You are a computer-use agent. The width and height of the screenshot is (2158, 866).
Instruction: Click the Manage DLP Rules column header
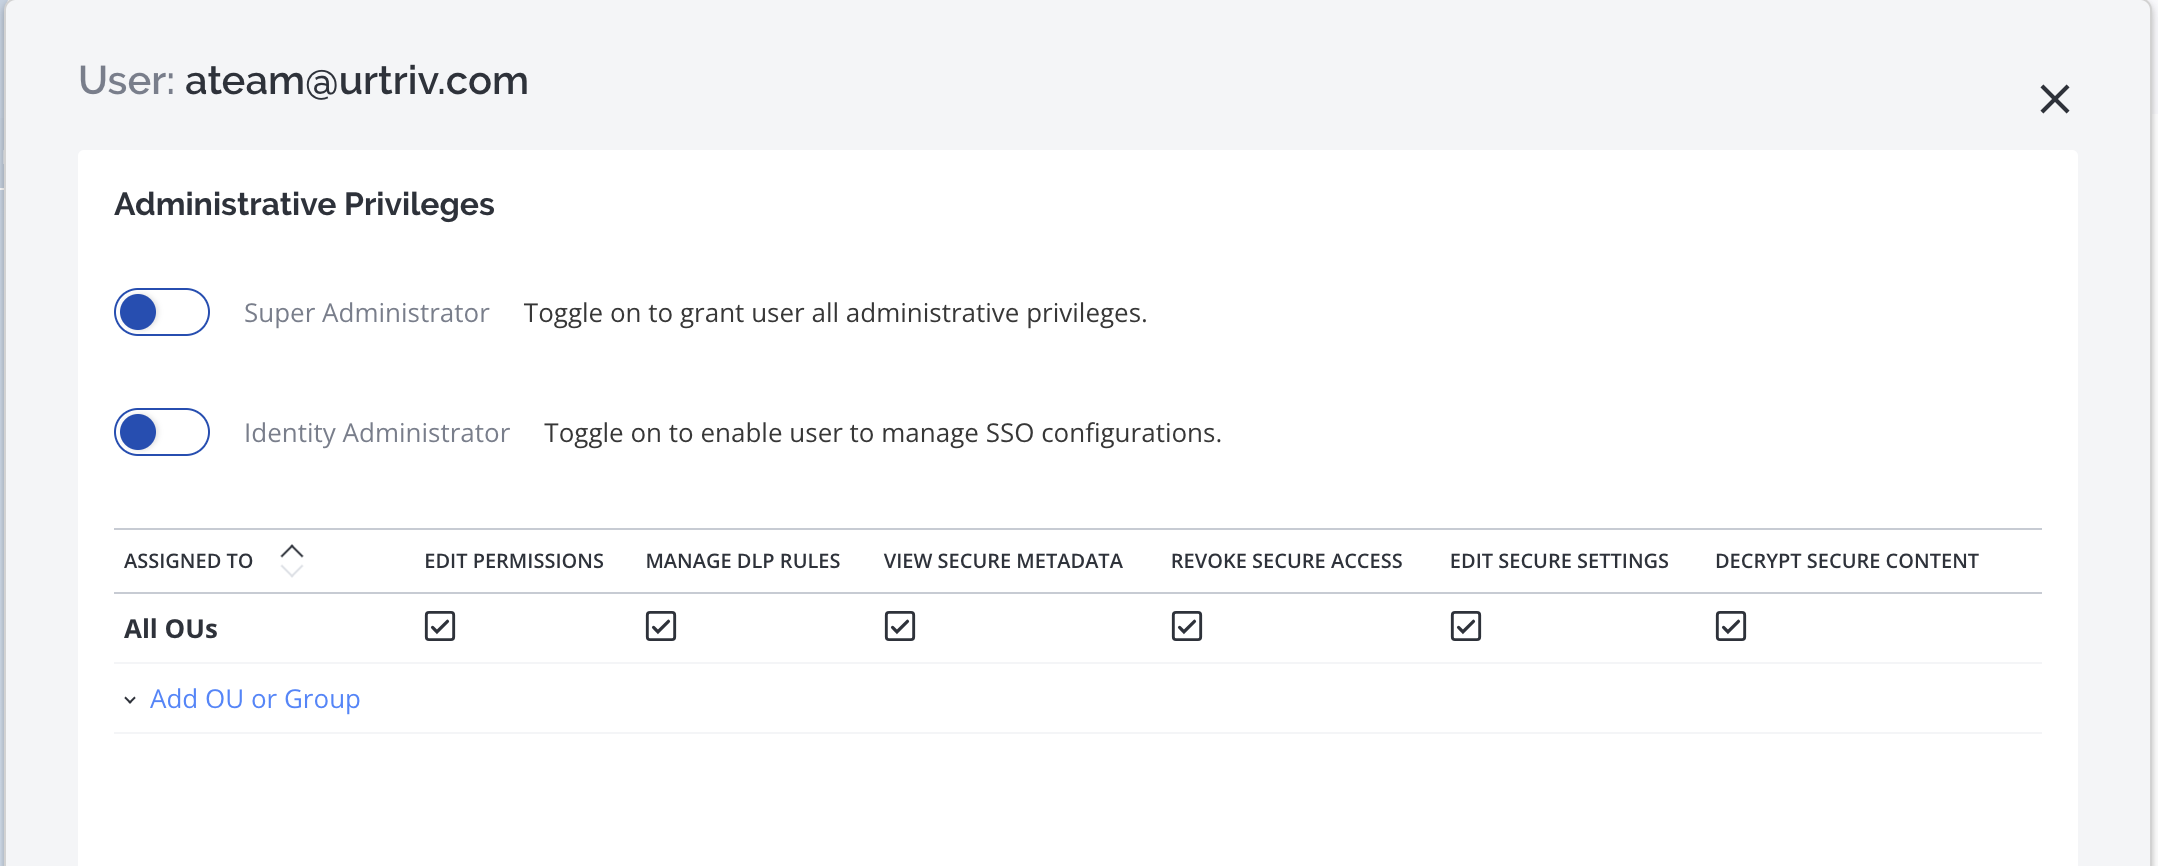[743, 561]
